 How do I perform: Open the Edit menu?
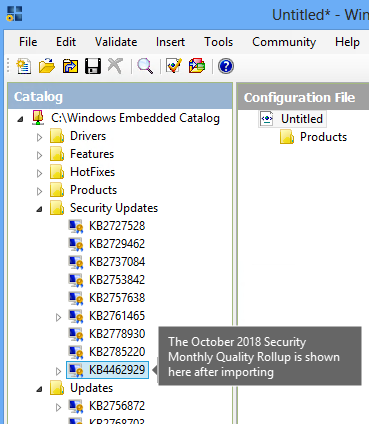[x=66, y=42]
